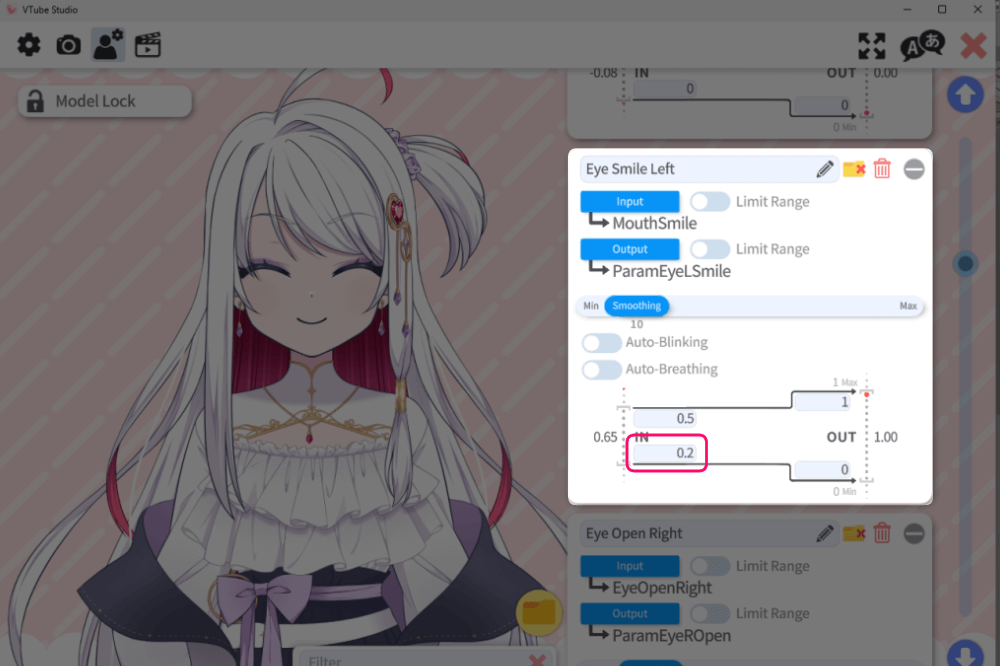Open the hotkey clapperboard icon
Screen dimensions: 1000x666
click(148, 45)
